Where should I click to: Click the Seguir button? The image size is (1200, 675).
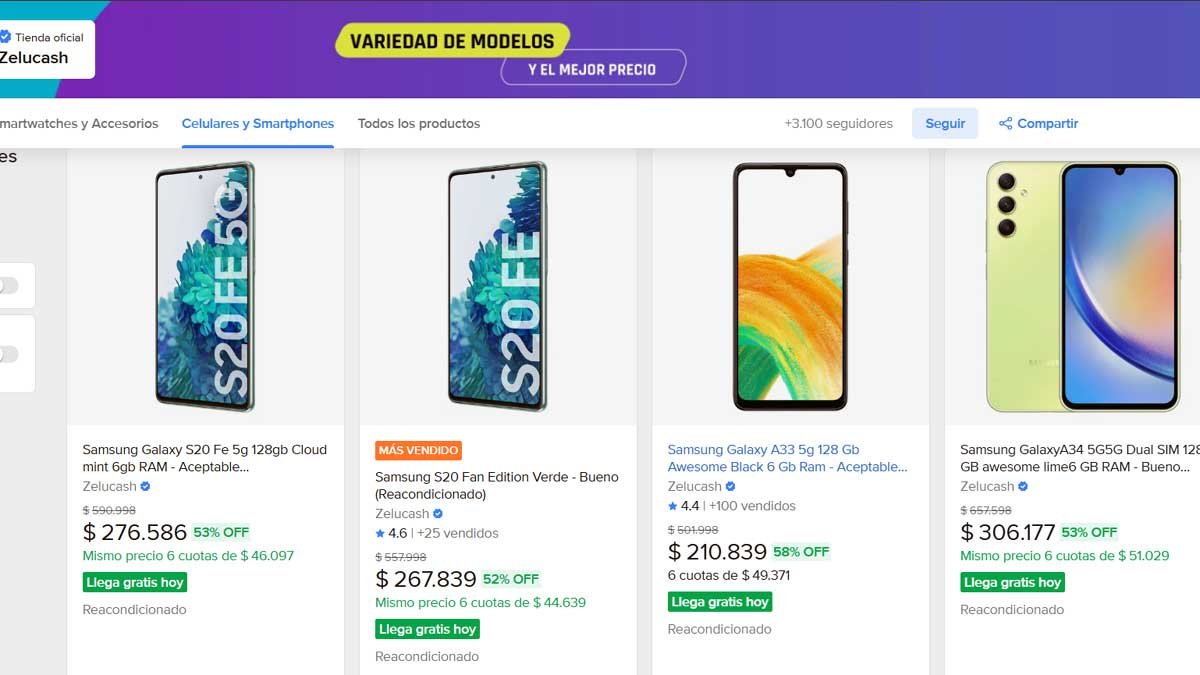[x=944, y=122]
